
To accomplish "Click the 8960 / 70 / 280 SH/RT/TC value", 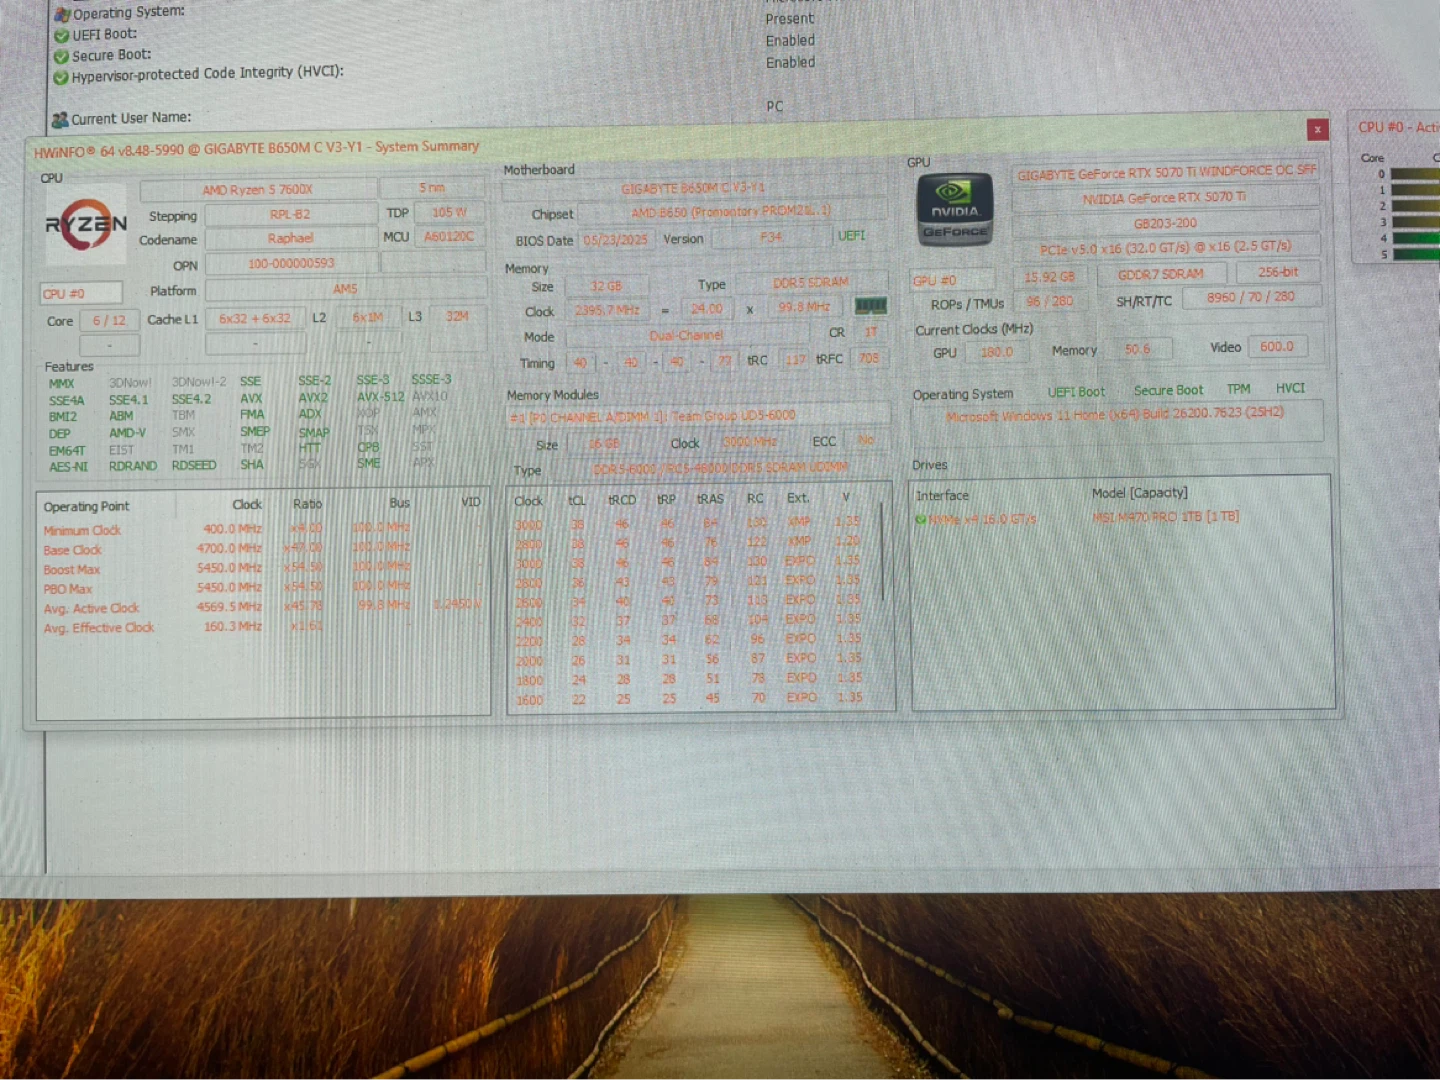I will [1250, 297].
